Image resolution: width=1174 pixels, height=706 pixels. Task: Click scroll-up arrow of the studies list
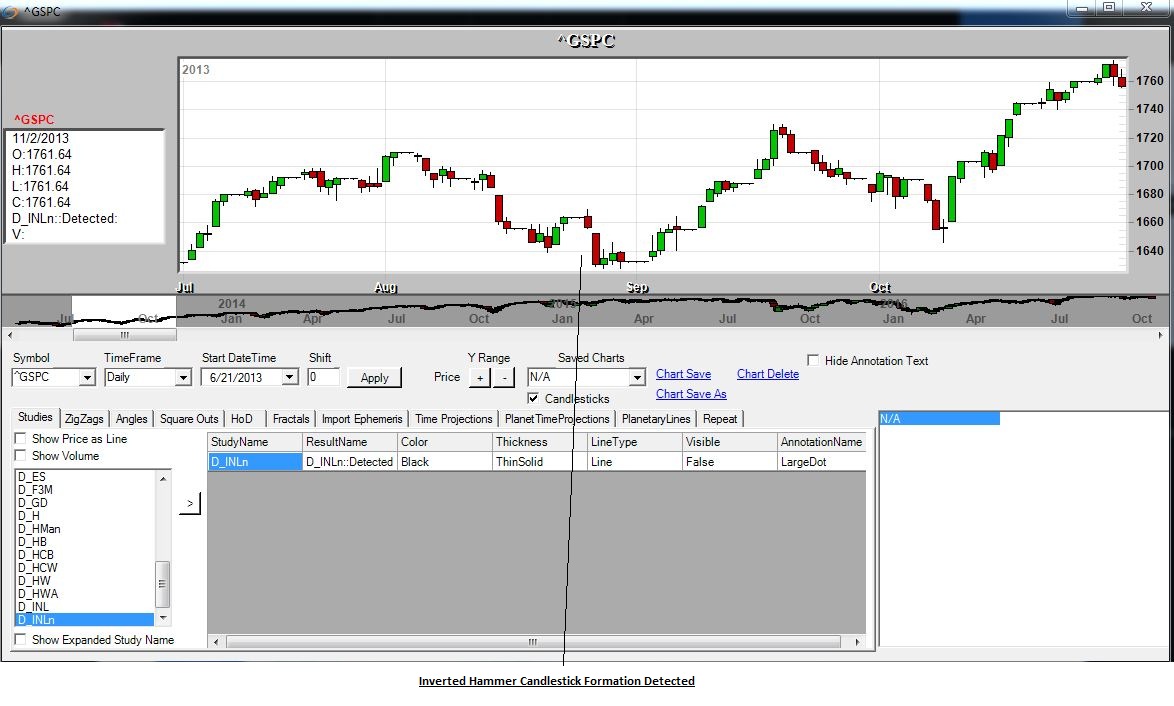[x=163, y=477]
